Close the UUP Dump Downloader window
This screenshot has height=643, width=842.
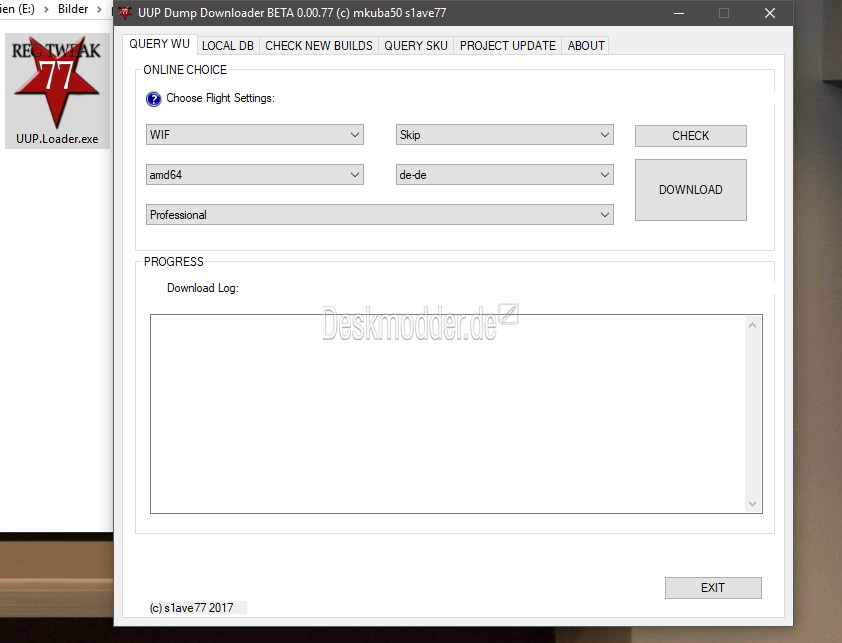coord(770,13)
